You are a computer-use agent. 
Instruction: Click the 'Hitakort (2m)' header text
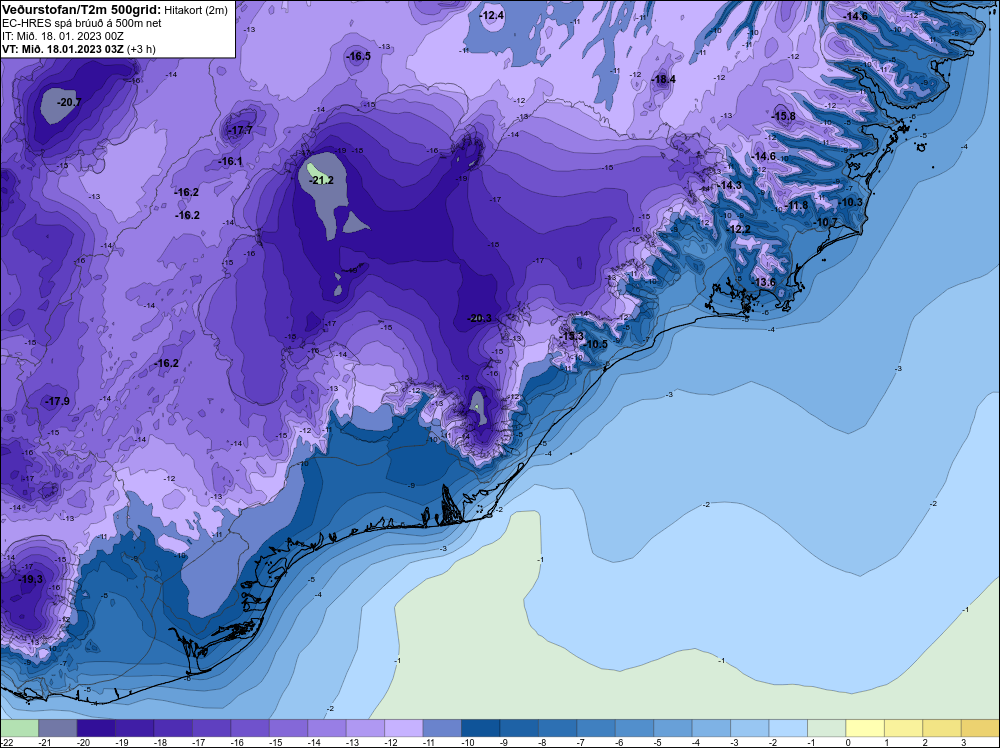pos(196,10)
